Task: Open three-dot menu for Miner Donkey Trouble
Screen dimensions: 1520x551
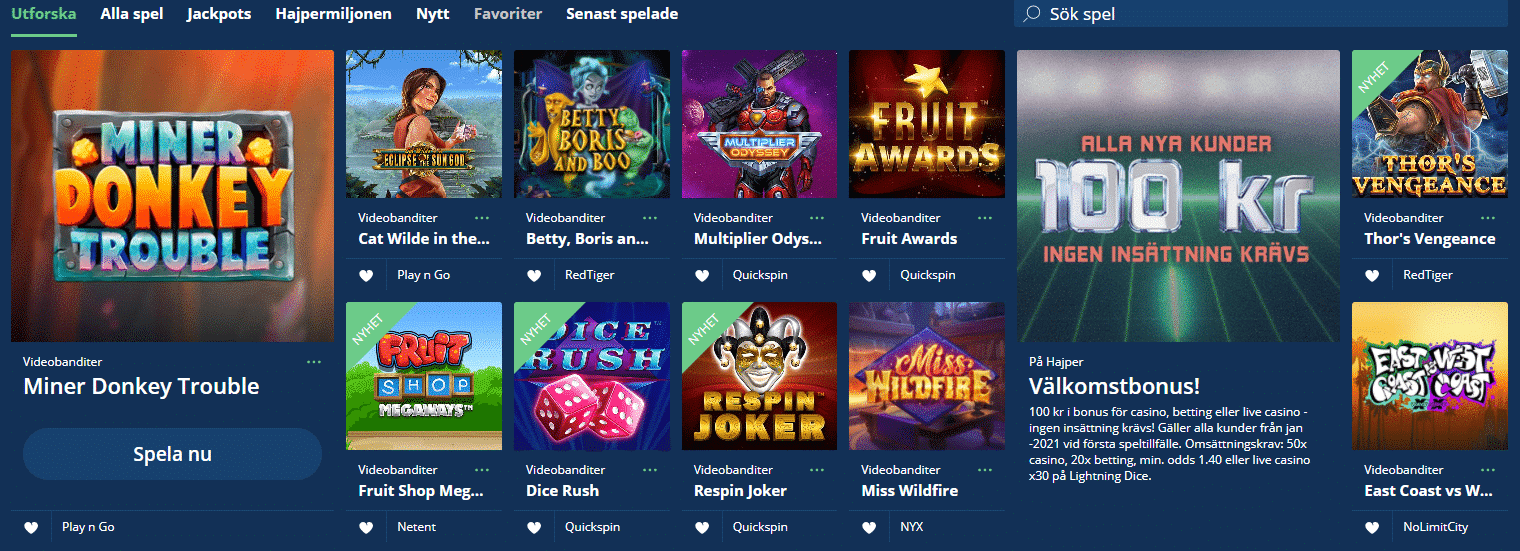Action: pyautogui.click(x=314, y=362)
